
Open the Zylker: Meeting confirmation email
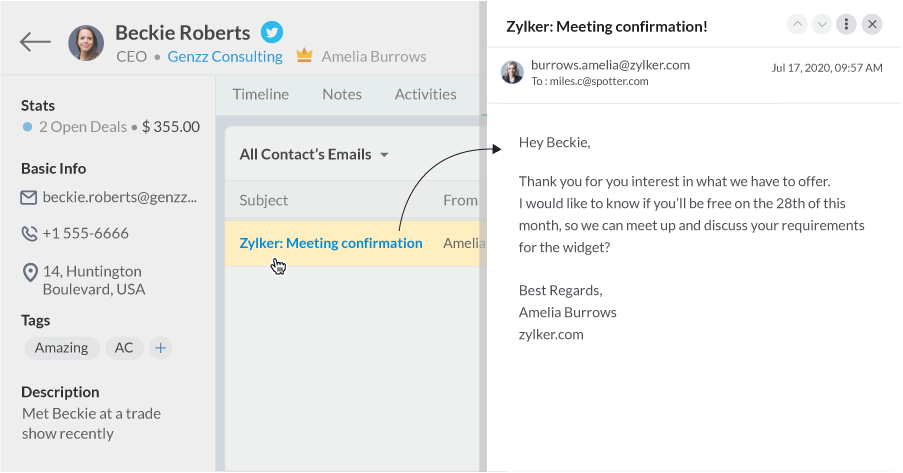coord(330,243)
